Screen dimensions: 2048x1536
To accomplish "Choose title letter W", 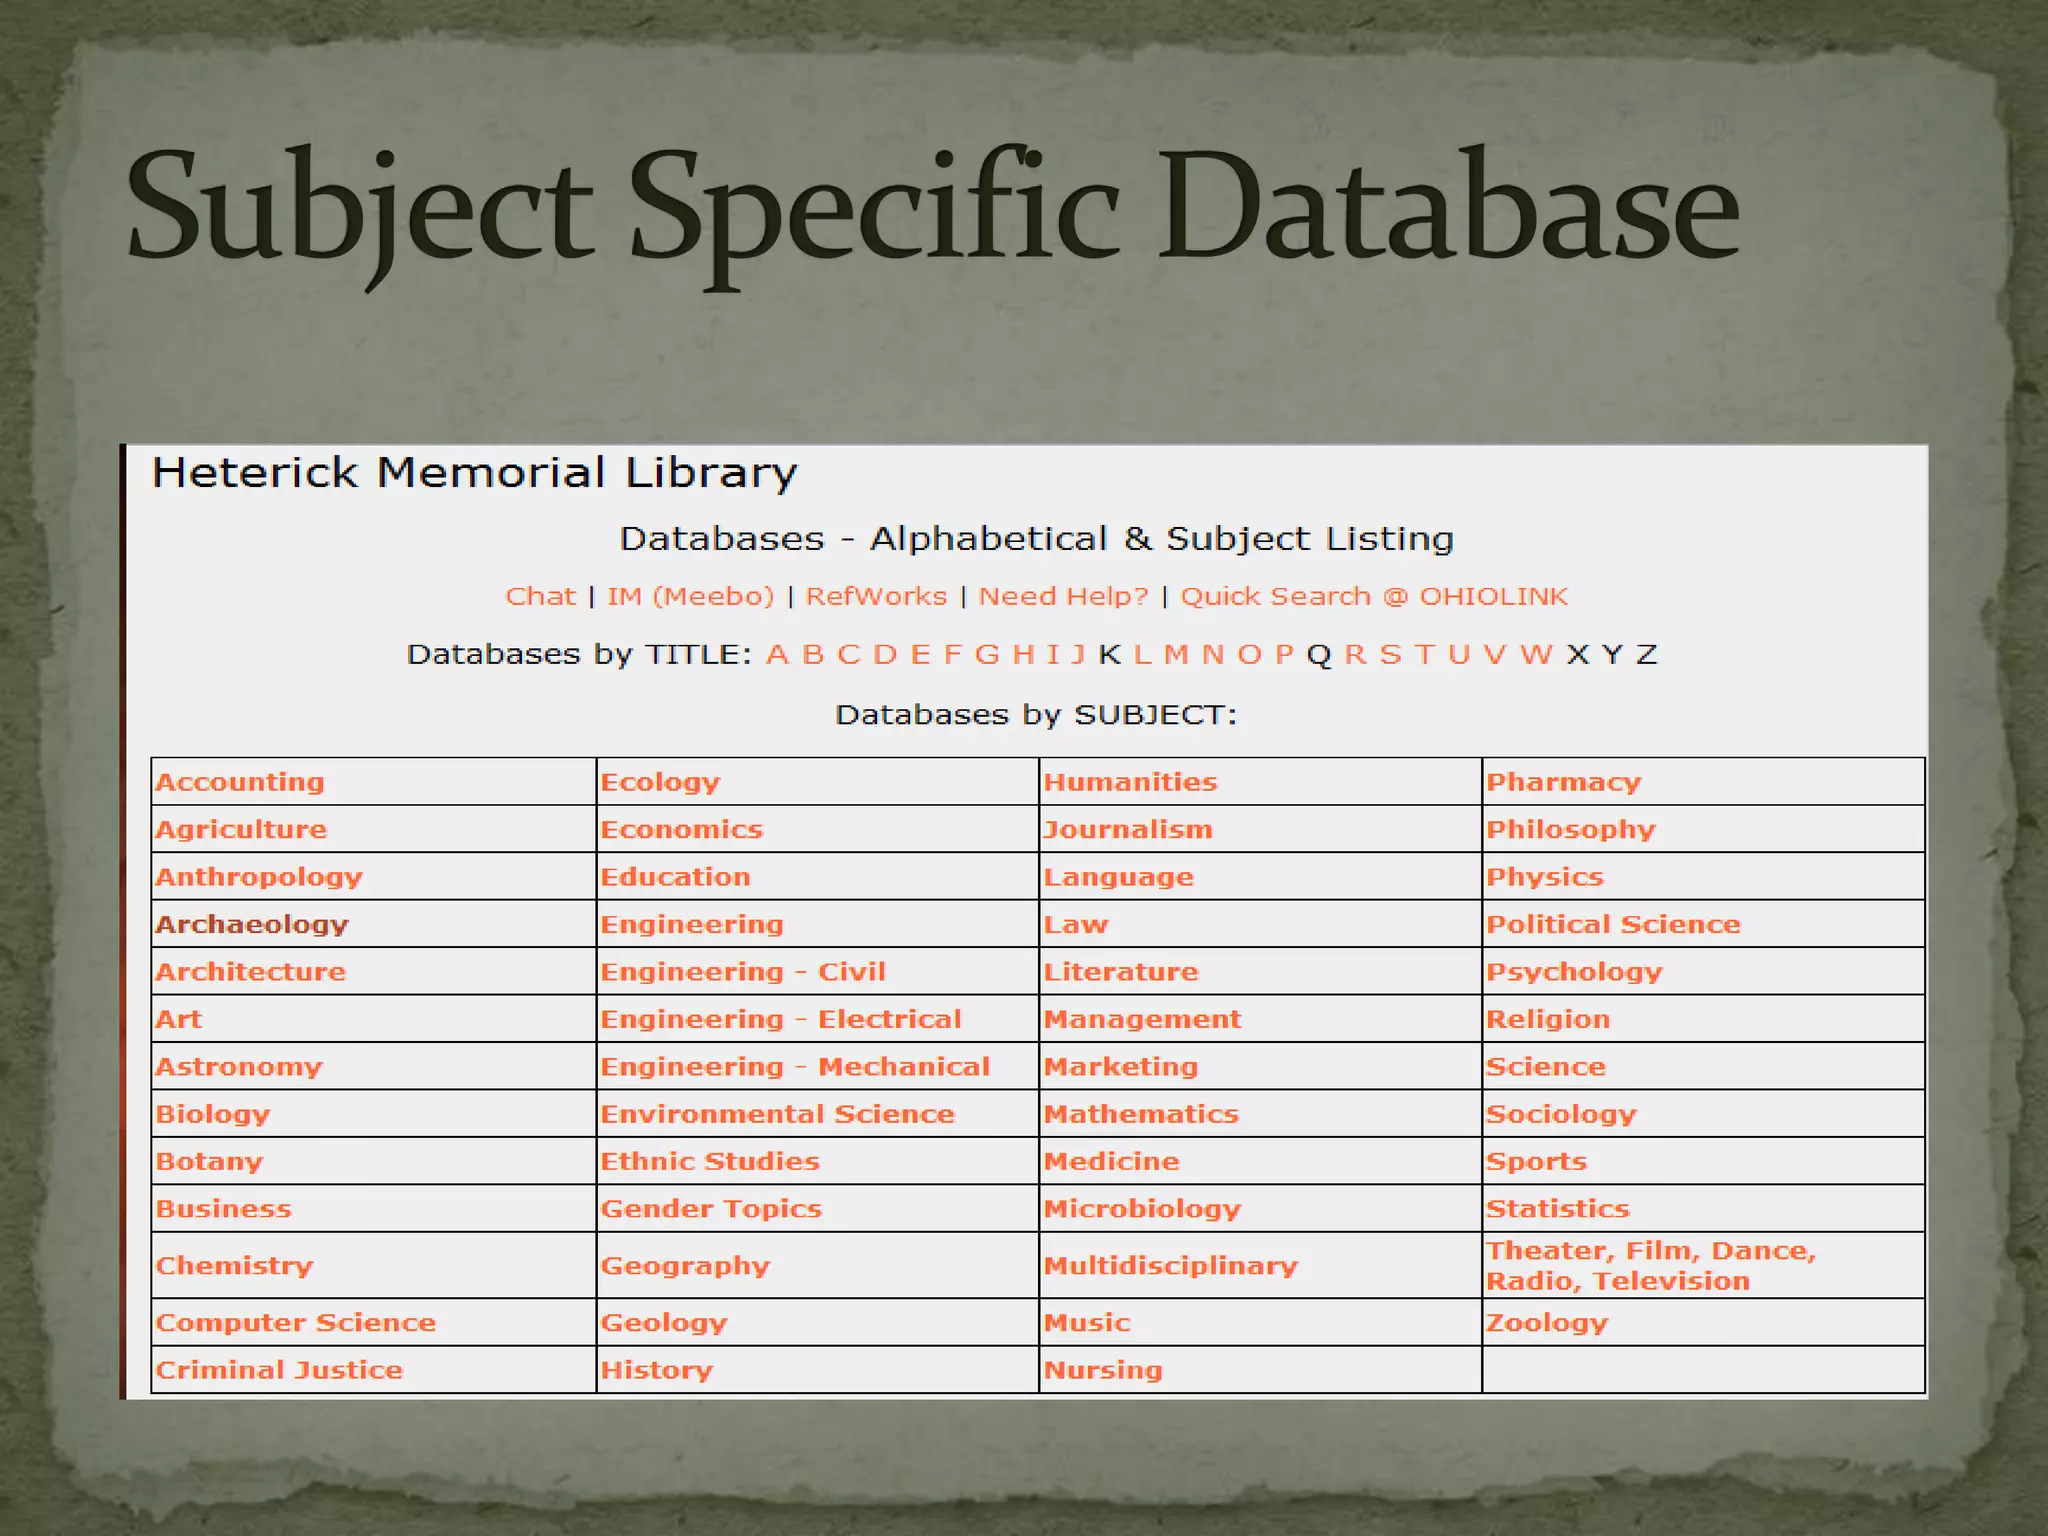I will [1536, 654].
